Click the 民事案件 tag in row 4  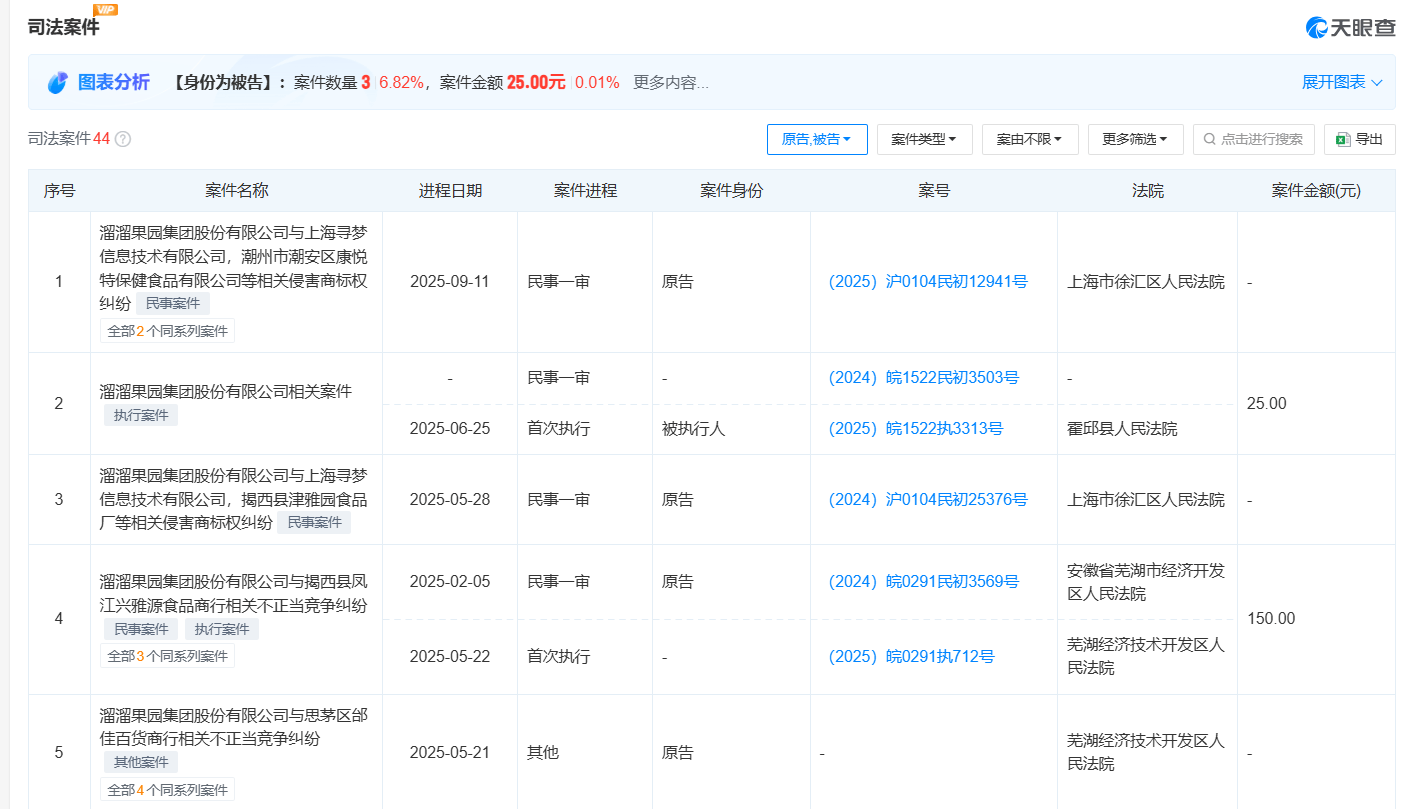tap(140, 629)
